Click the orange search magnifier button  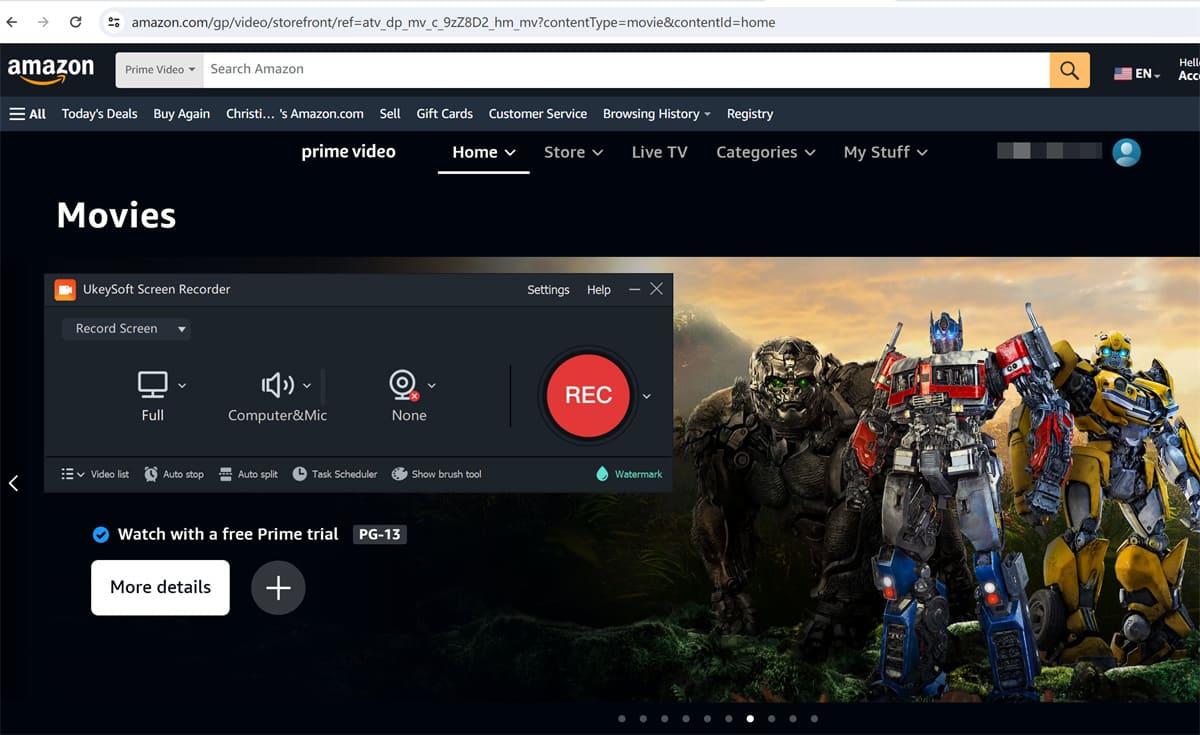(1070, 70)
